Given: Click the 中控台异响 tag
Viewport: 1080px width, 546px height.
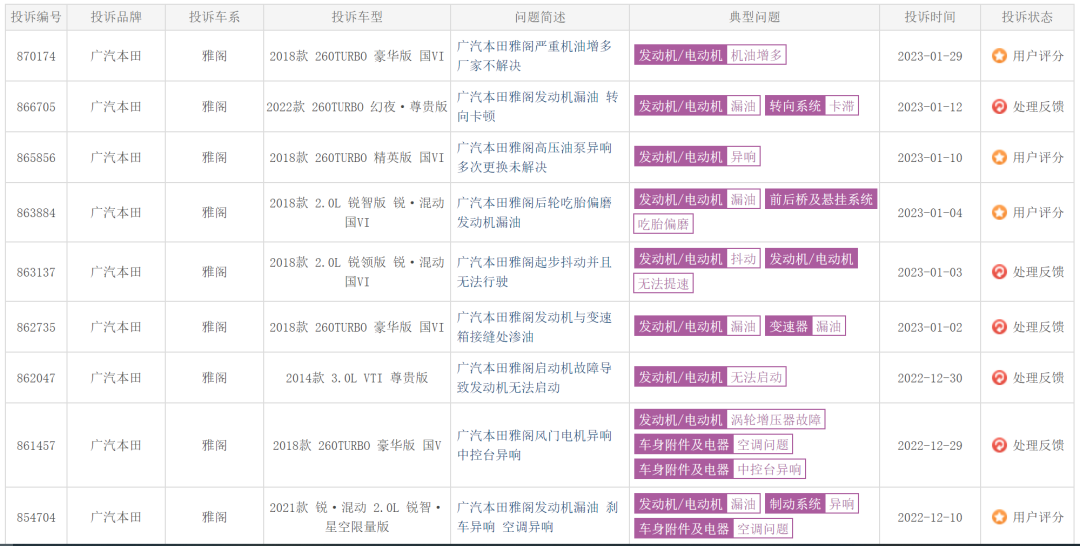Looking at the screenshot, I should click(769, 469).
